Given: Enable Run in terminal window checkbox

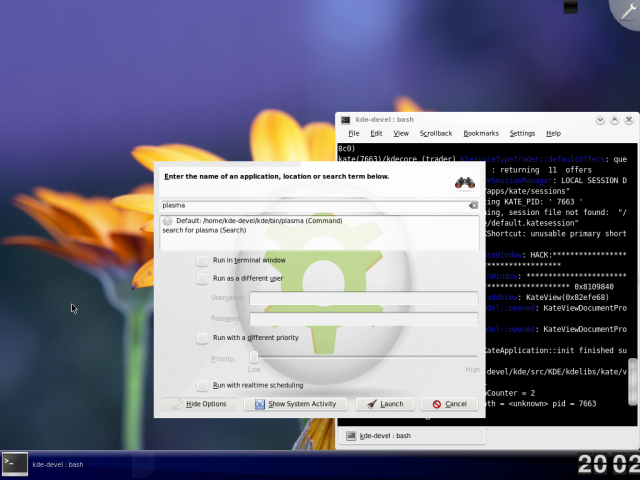Looking at the screenshot, I should point(203,260).
